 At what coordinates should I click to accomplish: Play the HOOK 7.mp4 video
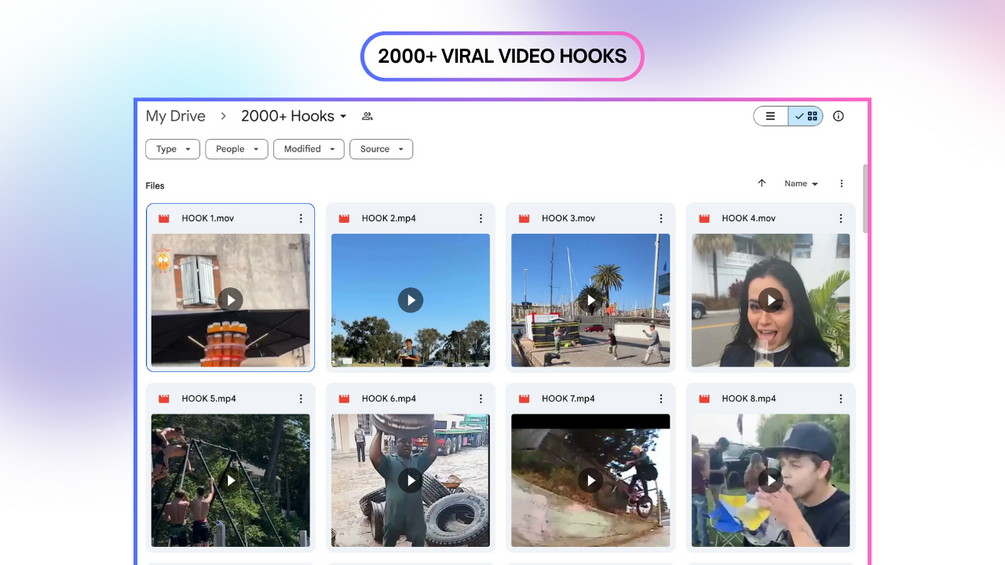point(590,480)
